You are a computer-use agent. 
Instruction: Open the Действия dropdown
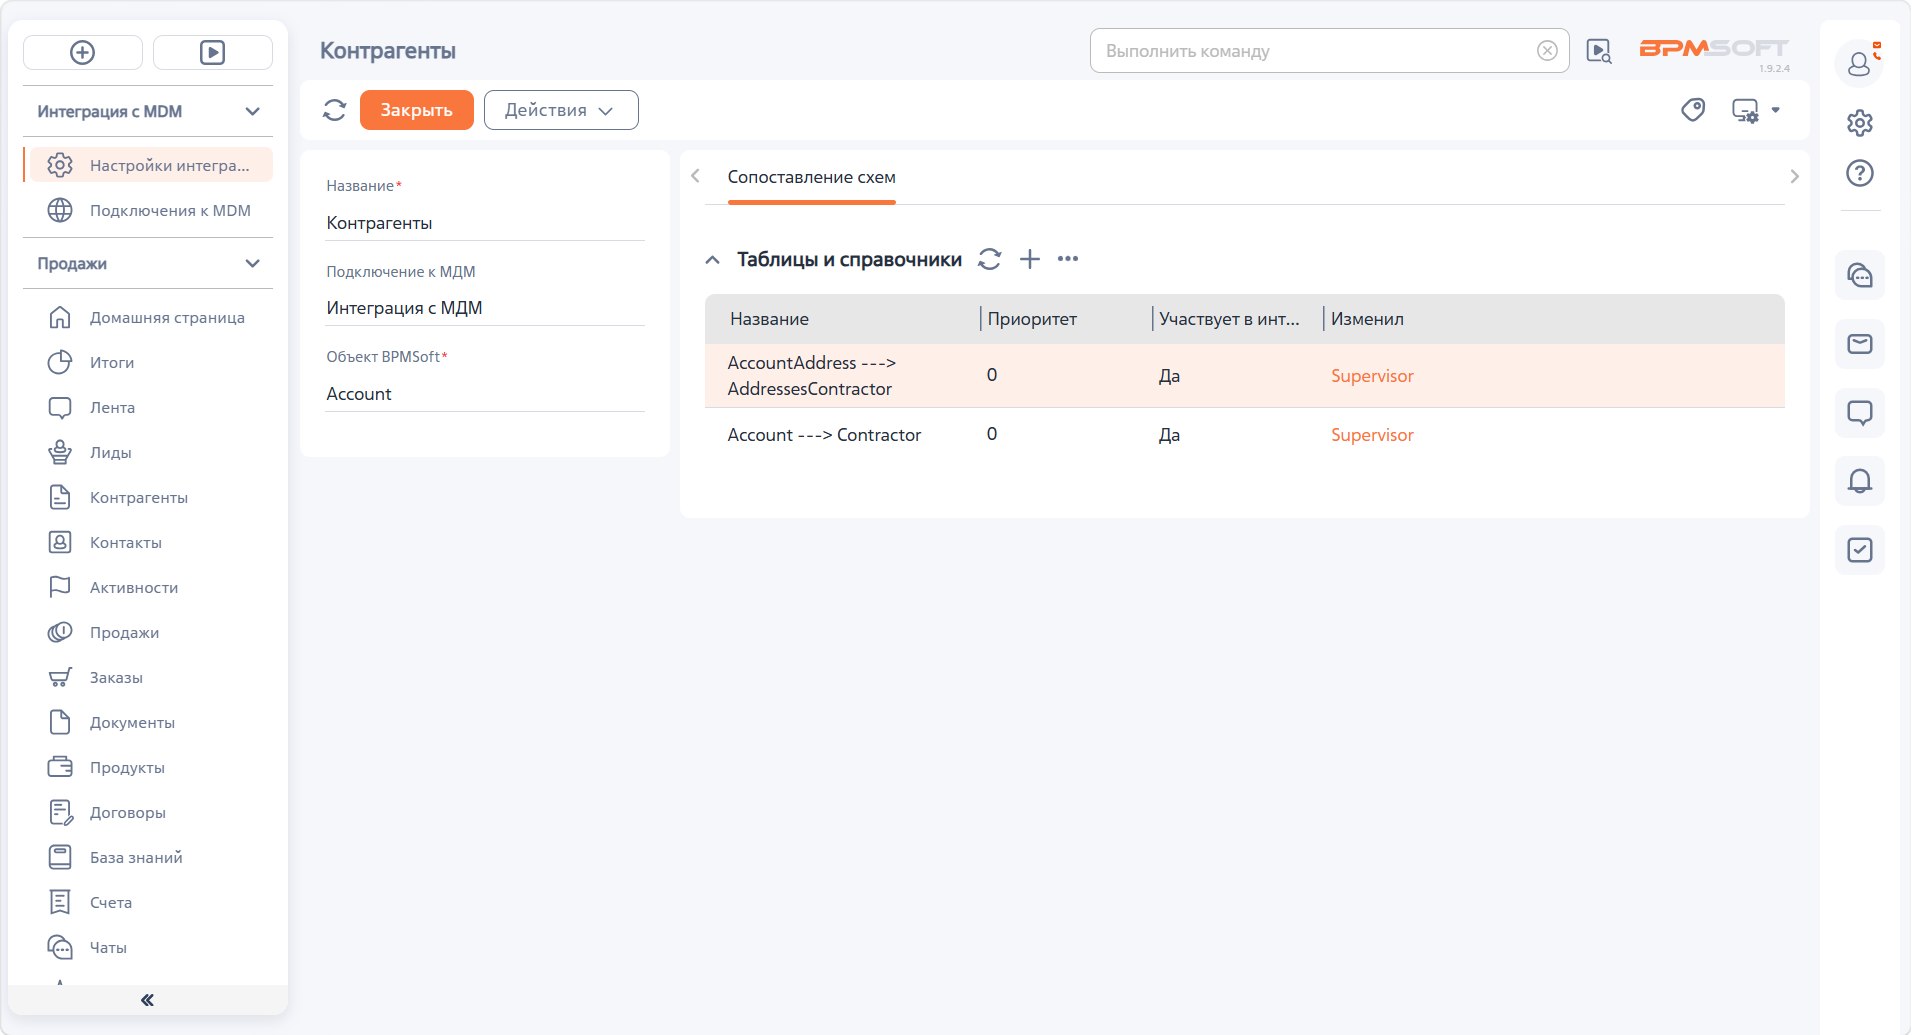click(x=561, y=110)
